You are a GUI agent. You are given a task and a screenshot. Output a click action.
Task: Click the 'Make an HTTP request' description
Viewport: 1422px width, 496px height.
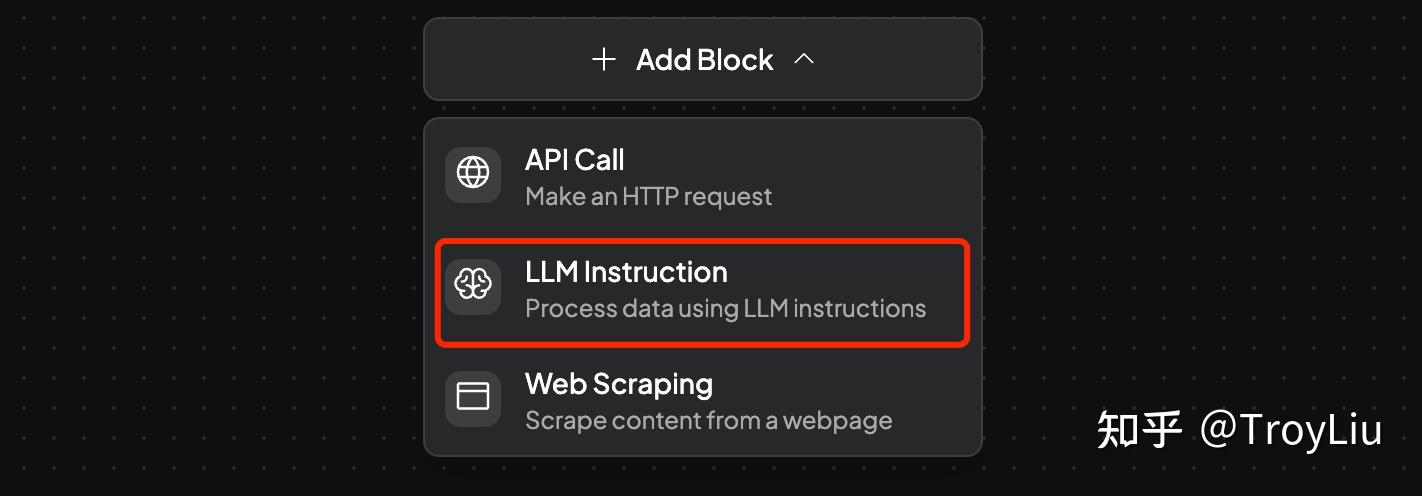pos(648,197)
